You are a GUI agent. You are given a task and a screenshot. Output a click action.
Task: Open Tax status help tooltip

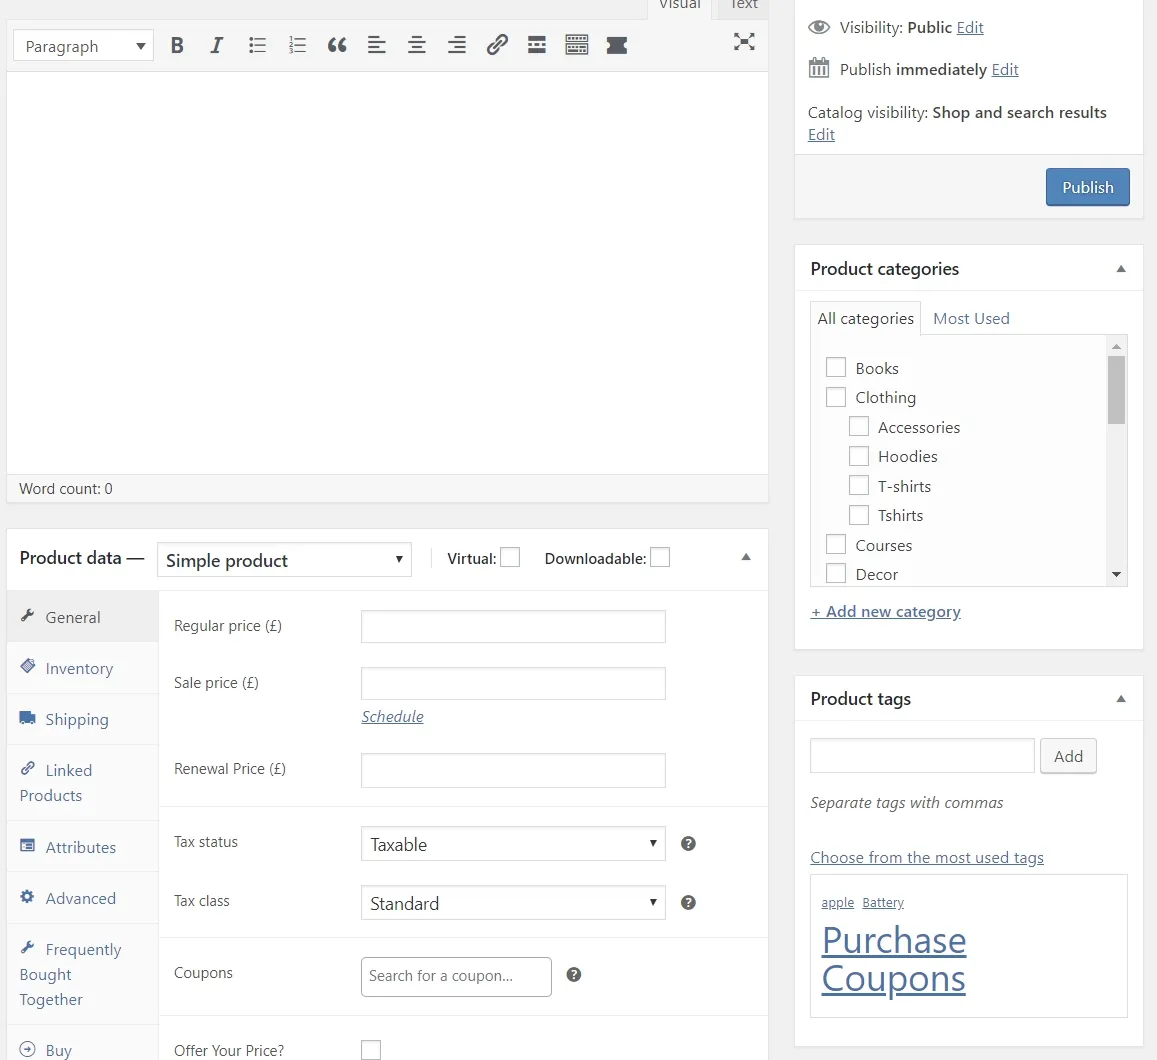688,844
